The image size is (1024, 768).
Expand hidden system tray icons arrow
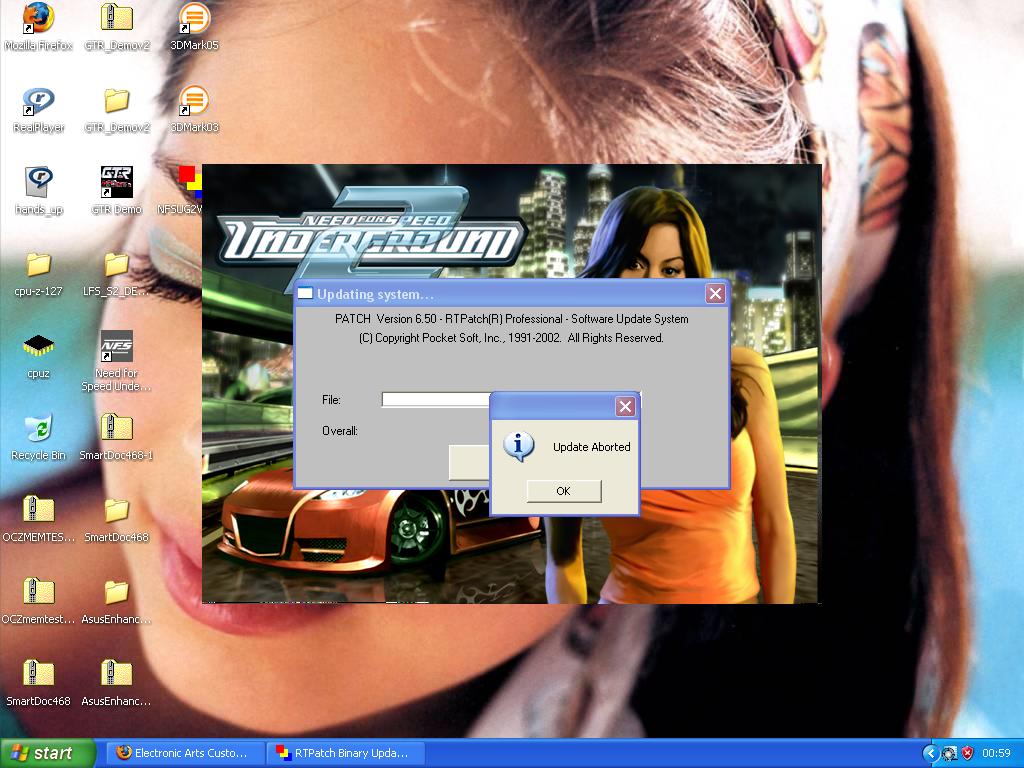coord(931,753)
